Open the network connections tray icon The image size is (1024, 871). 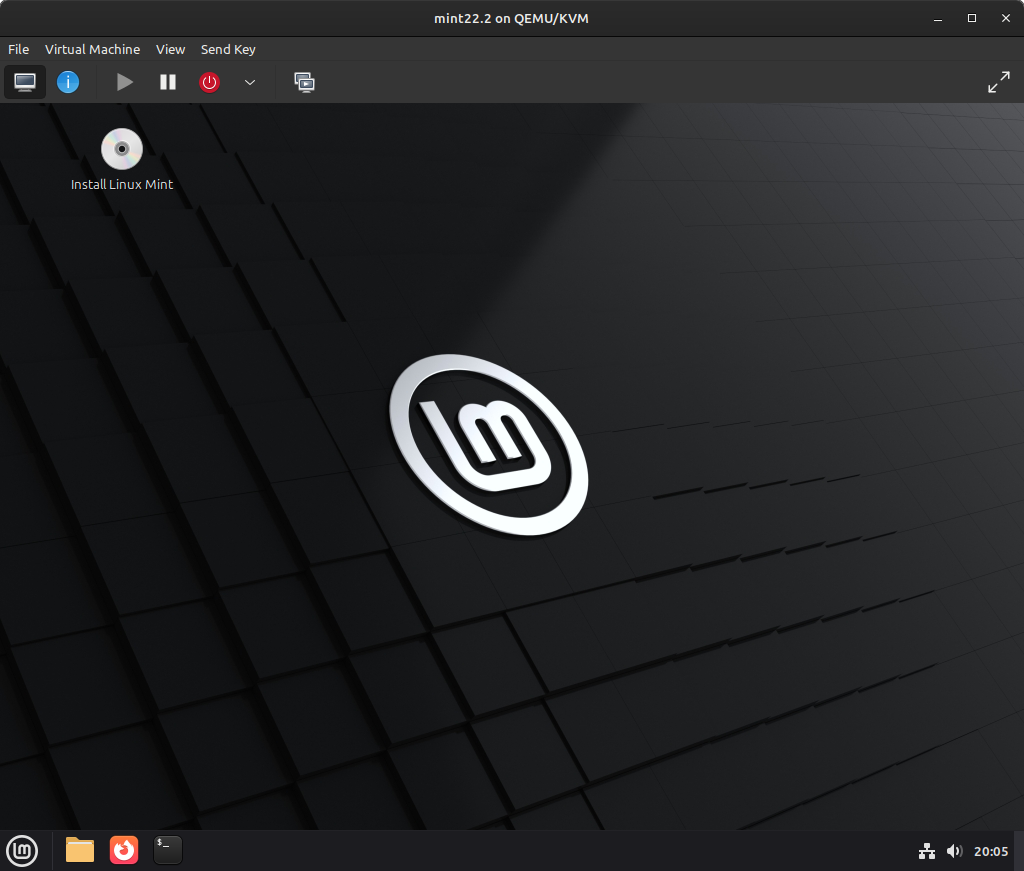click(927, 851)
